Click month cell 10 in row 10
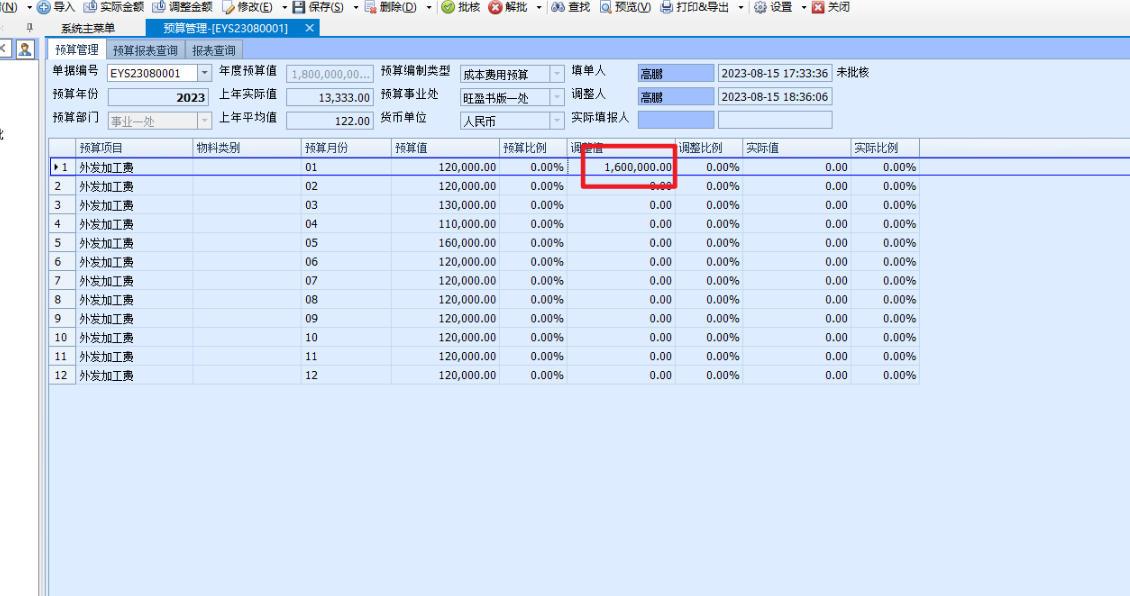Screen dimensions: 1130x596 [347, 337]
